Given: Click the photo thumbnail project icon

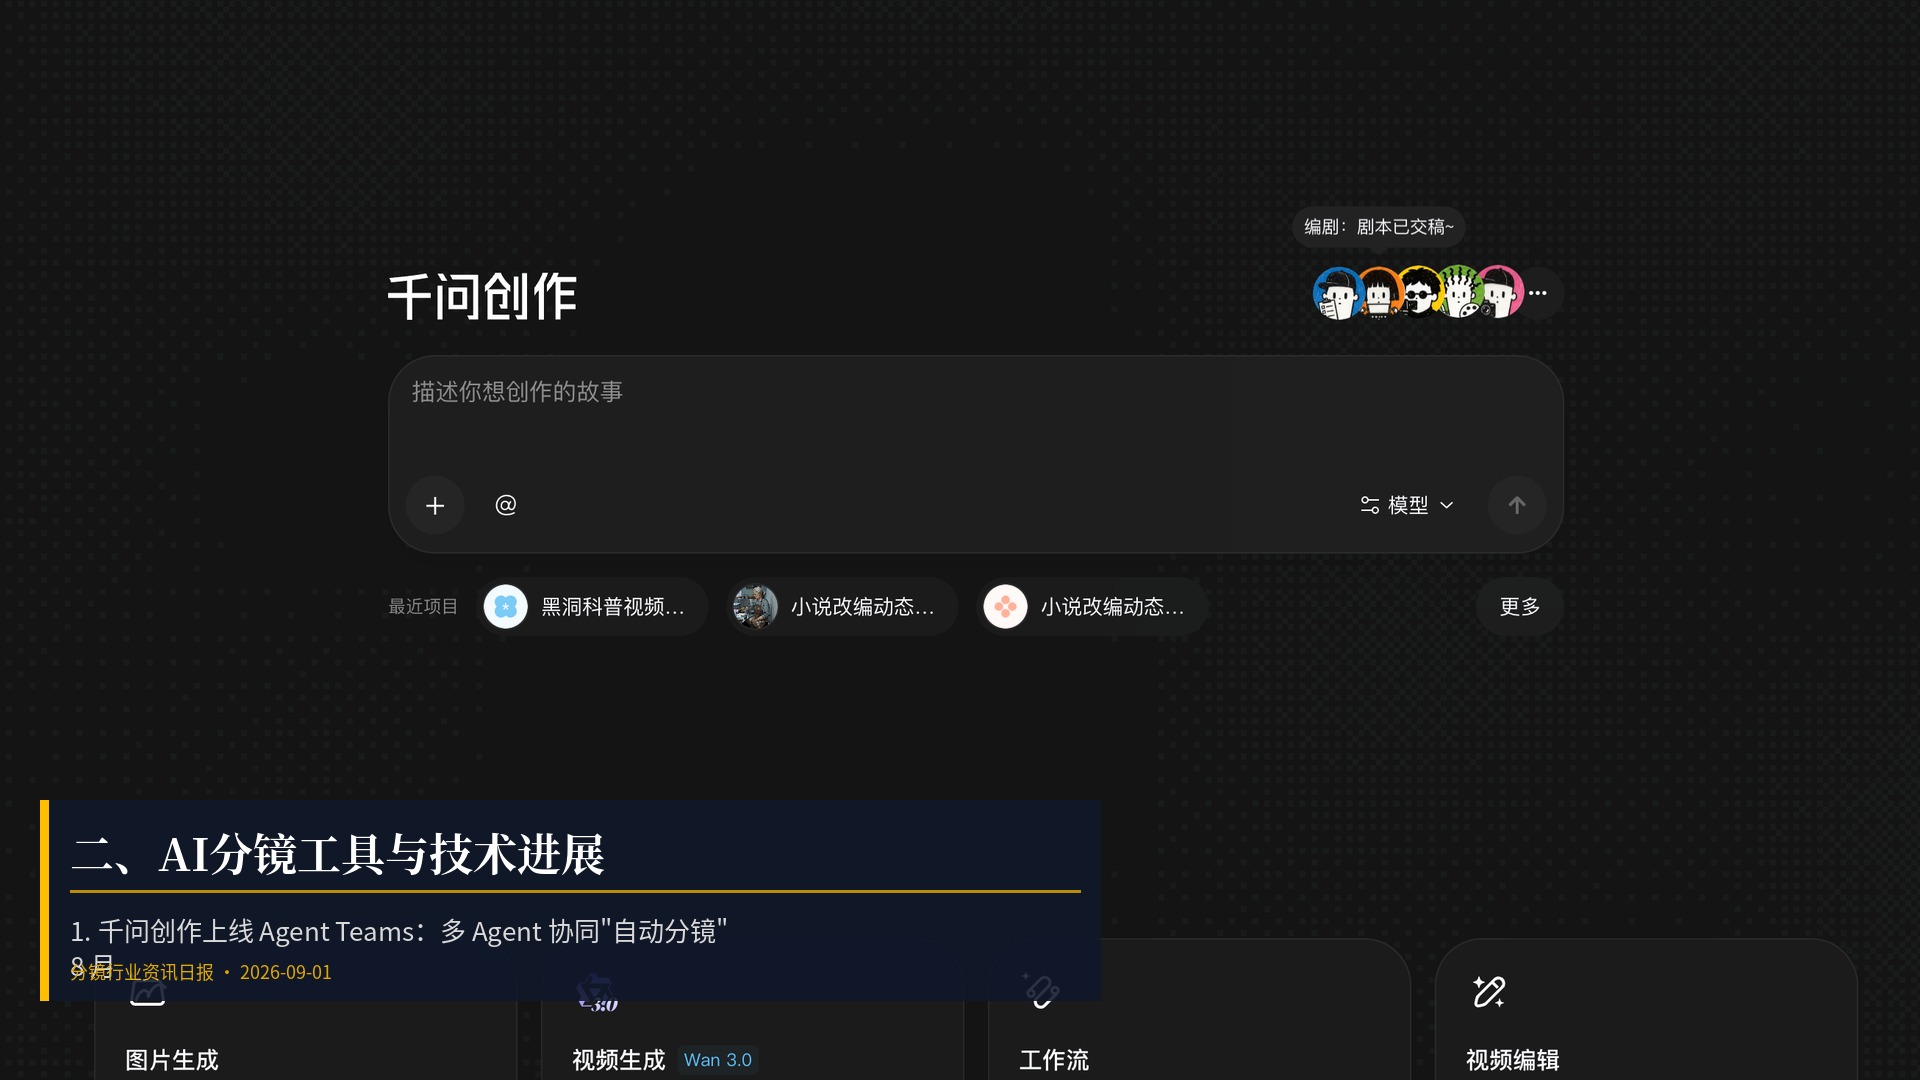Looking at the screenshot, I should tap(756, 607).
